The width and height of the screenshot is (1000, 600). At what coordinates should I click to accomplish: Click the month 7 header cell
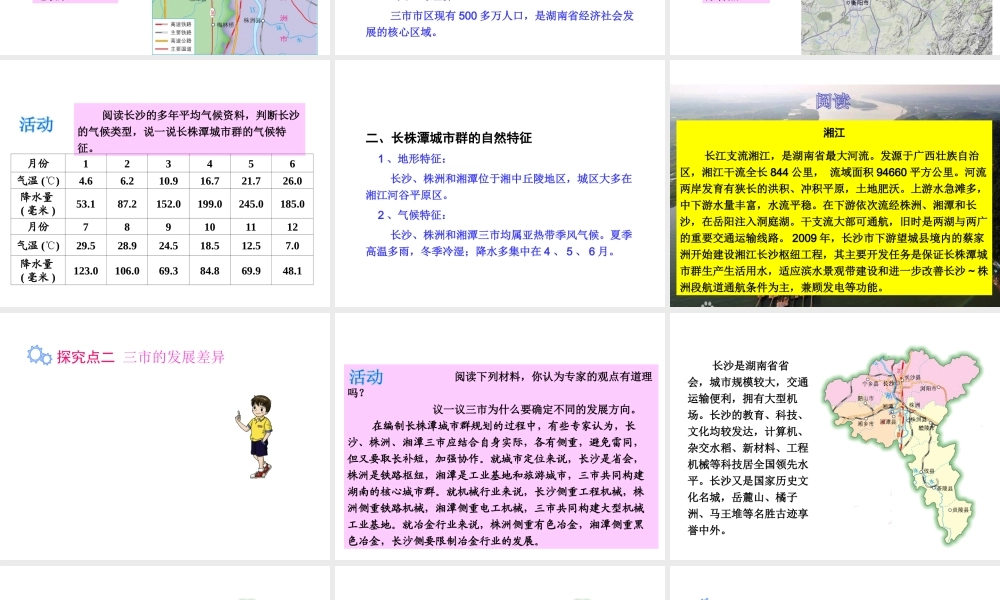(85, 227)
